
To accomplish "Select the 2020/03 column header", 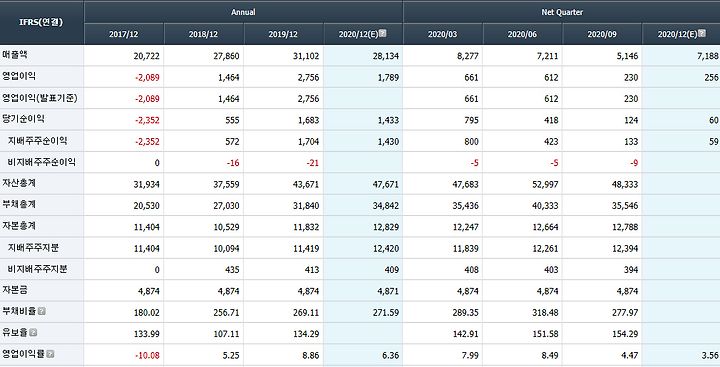I will (443, 34).
